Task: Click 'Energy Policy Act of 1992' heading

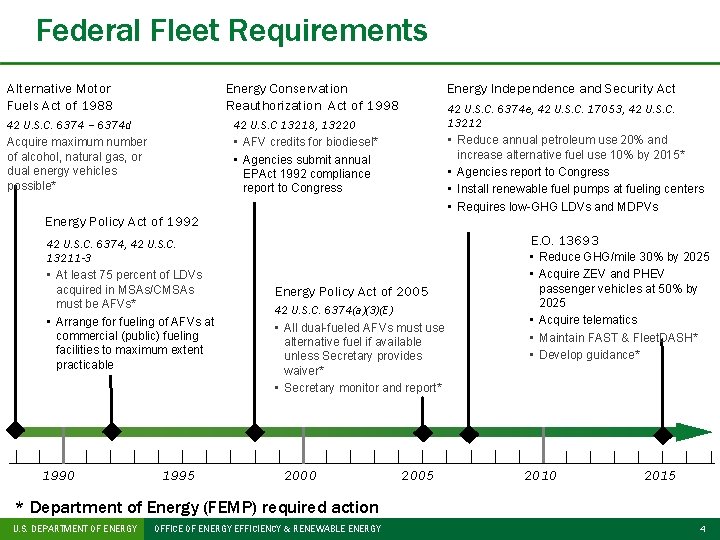Action: (x=122, y=222)
